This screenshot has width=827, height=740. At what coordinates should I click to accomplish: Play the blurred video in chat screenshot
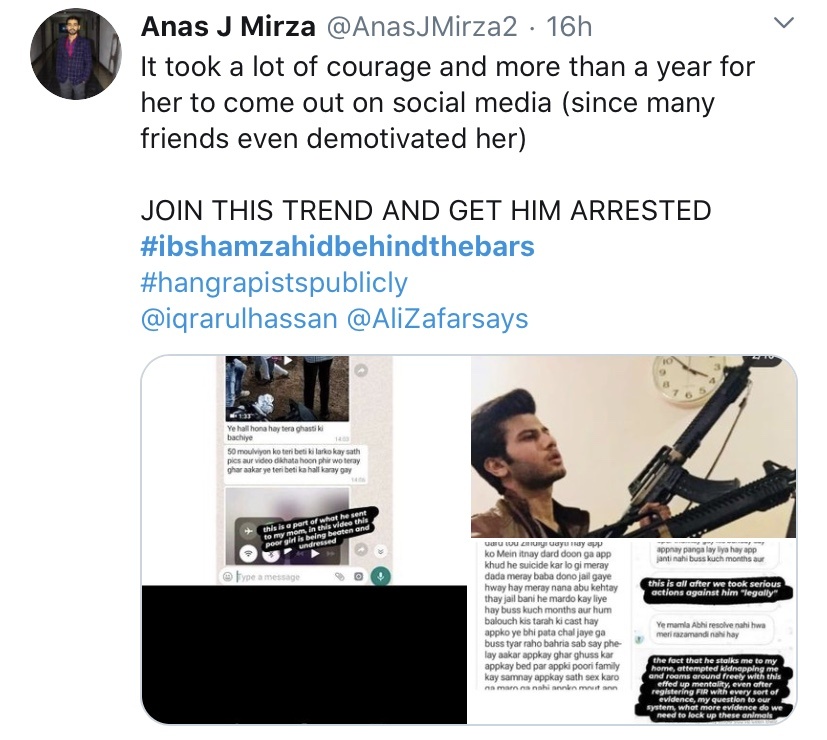(x=315, y=553)
